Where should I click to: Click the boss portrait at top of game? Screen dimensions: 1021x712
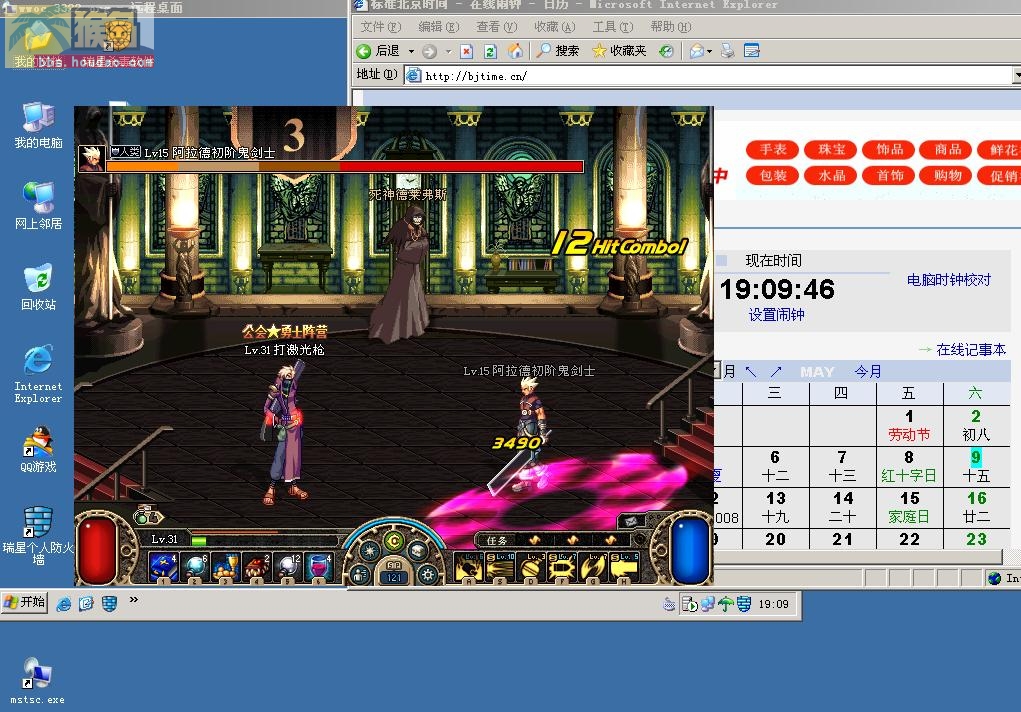click(92, 158)
